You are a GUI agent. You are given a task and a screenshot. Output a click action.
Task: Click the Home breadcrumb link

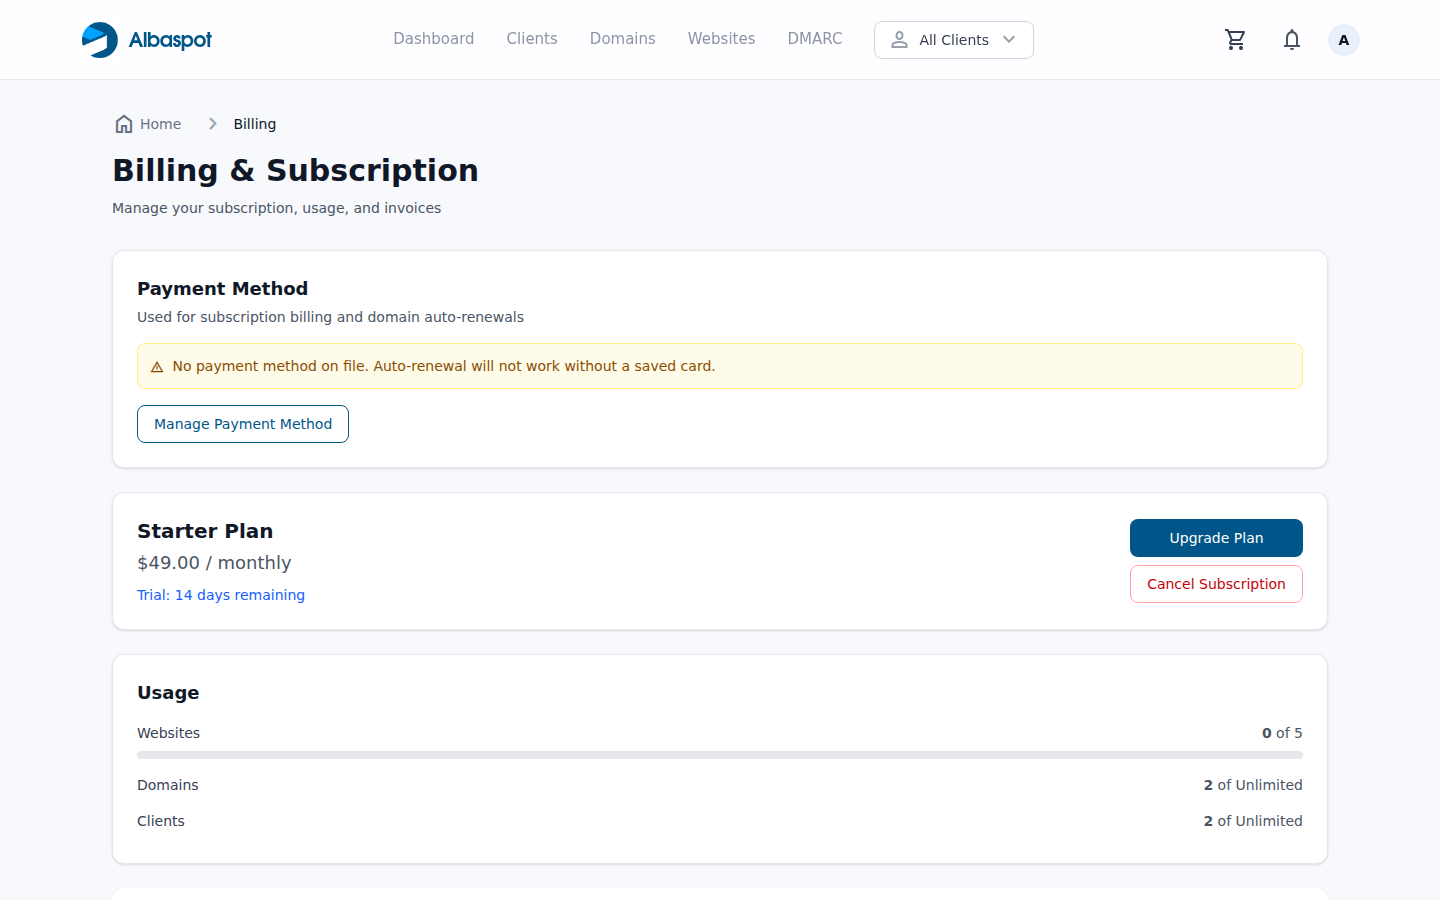tap(161, 123)
